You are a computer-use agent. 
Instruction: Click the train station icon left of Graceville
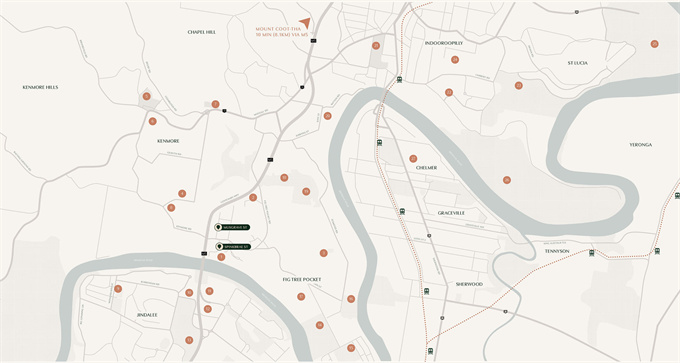[x=402, y=212]
